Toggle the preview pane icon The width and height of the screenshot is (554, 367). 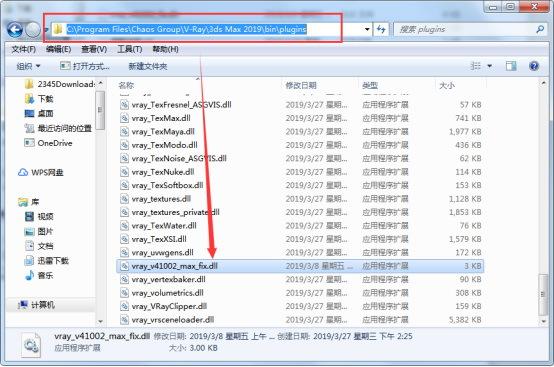511,66
